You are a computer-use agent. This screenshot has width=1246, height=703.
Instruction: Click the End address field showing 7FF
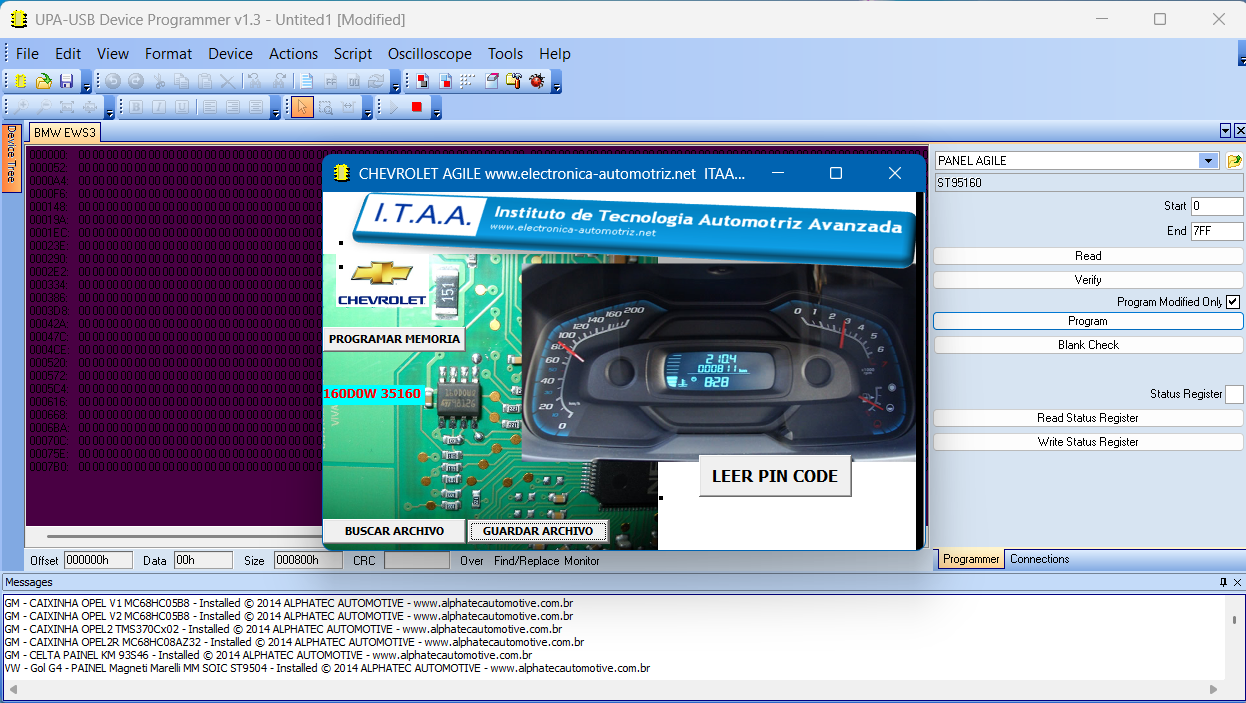1216,231
